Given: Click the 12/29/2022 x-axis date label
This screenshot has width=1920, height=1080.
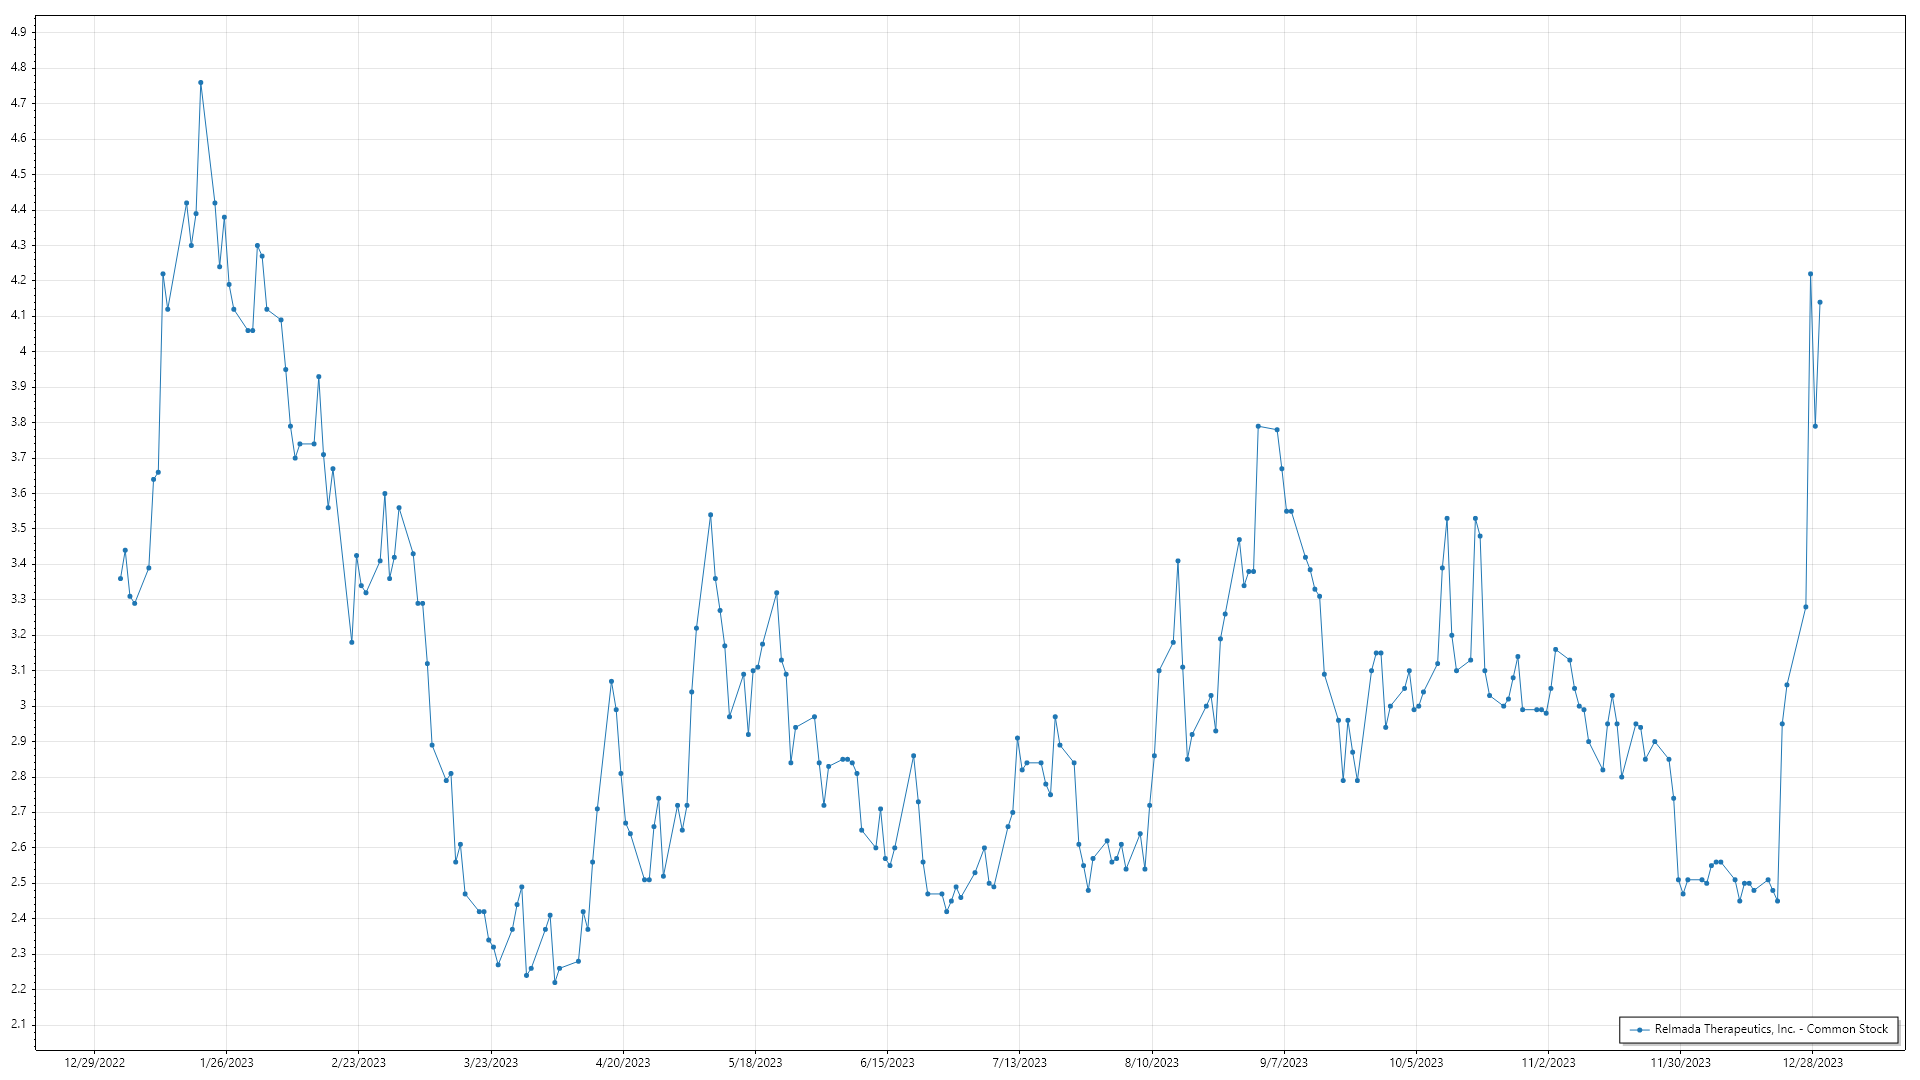Looking at the screenshot, I should pos(94,1062).
